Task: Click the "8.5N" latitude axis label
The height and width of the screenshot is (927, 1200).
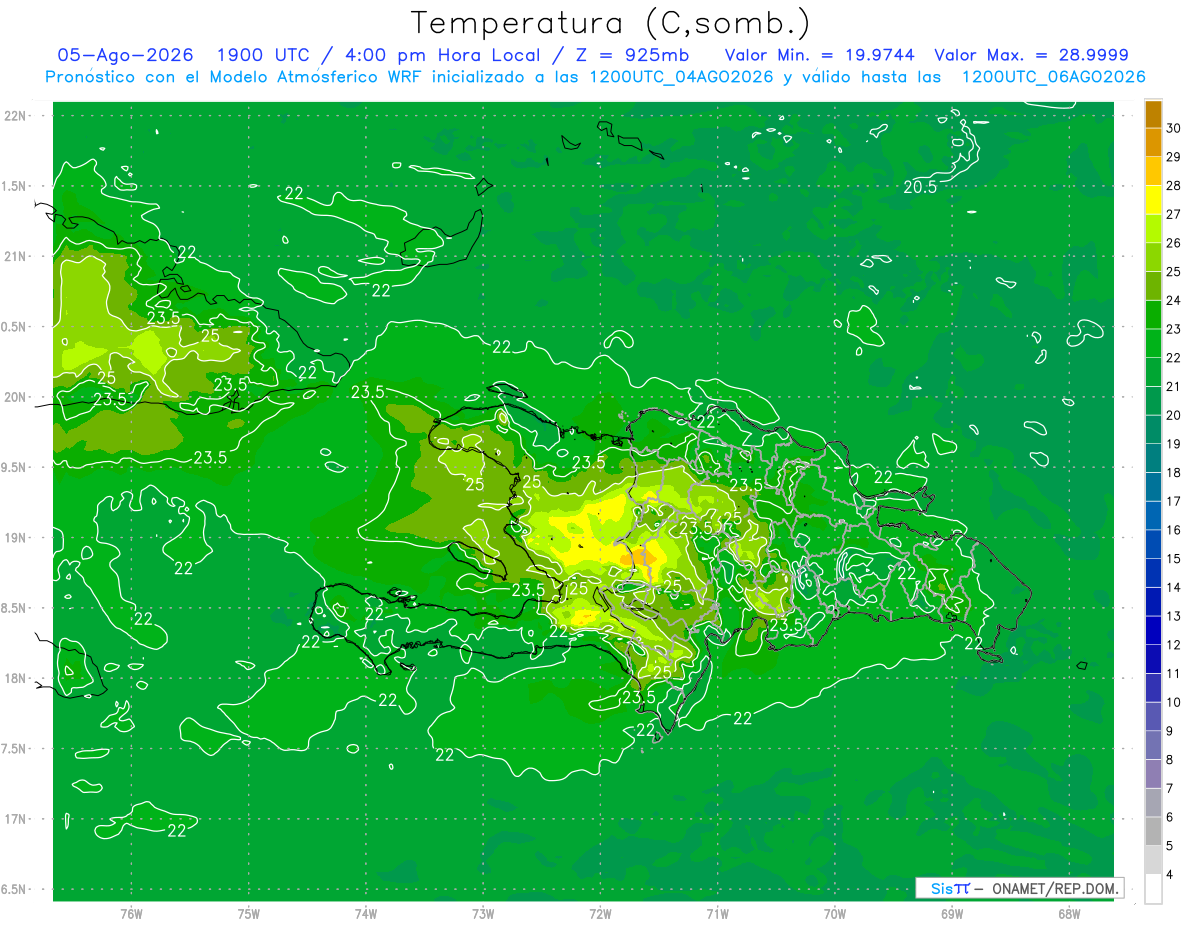Action: click(x=15, y=608)
